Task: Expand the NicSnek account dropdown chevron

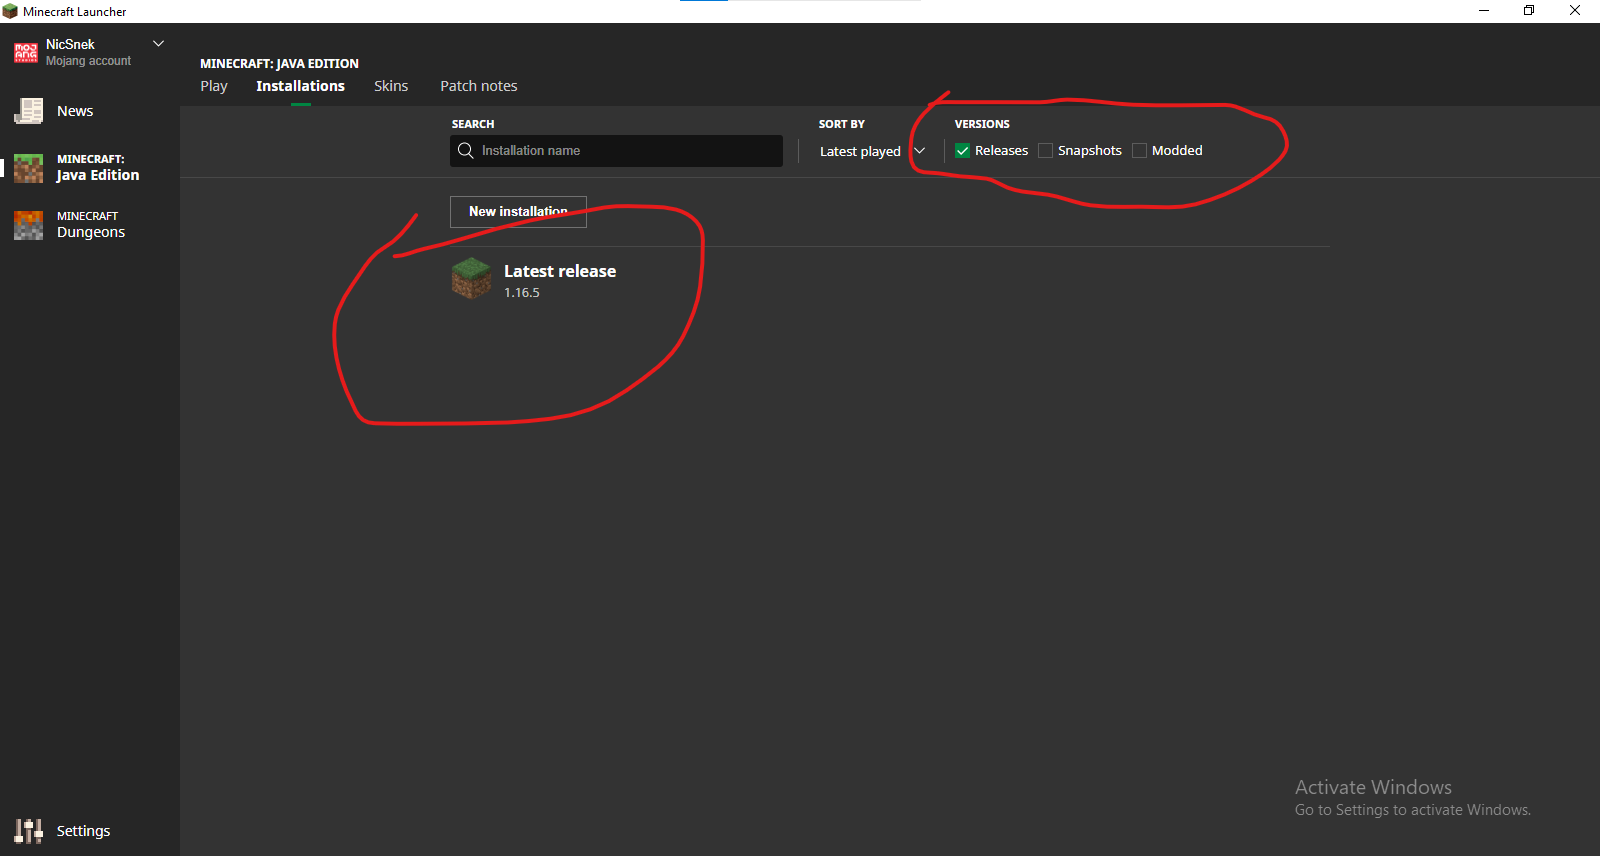Action: [x=158, y=44]
